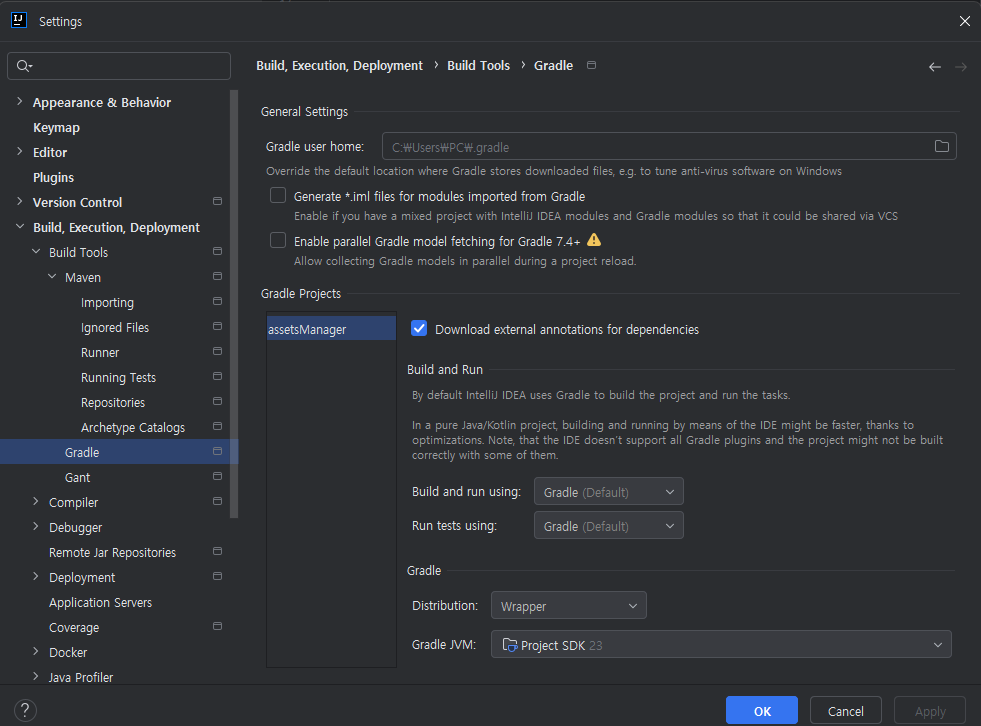This screenshot has height=726, width=981.
Task: Open the Distribution Wrapper dropdown
Action: [x=569, y=606]
